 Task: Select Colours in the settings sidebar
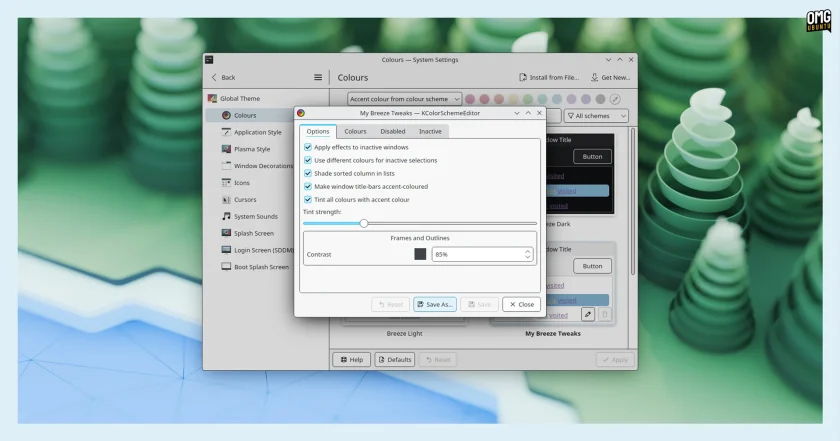250,115
